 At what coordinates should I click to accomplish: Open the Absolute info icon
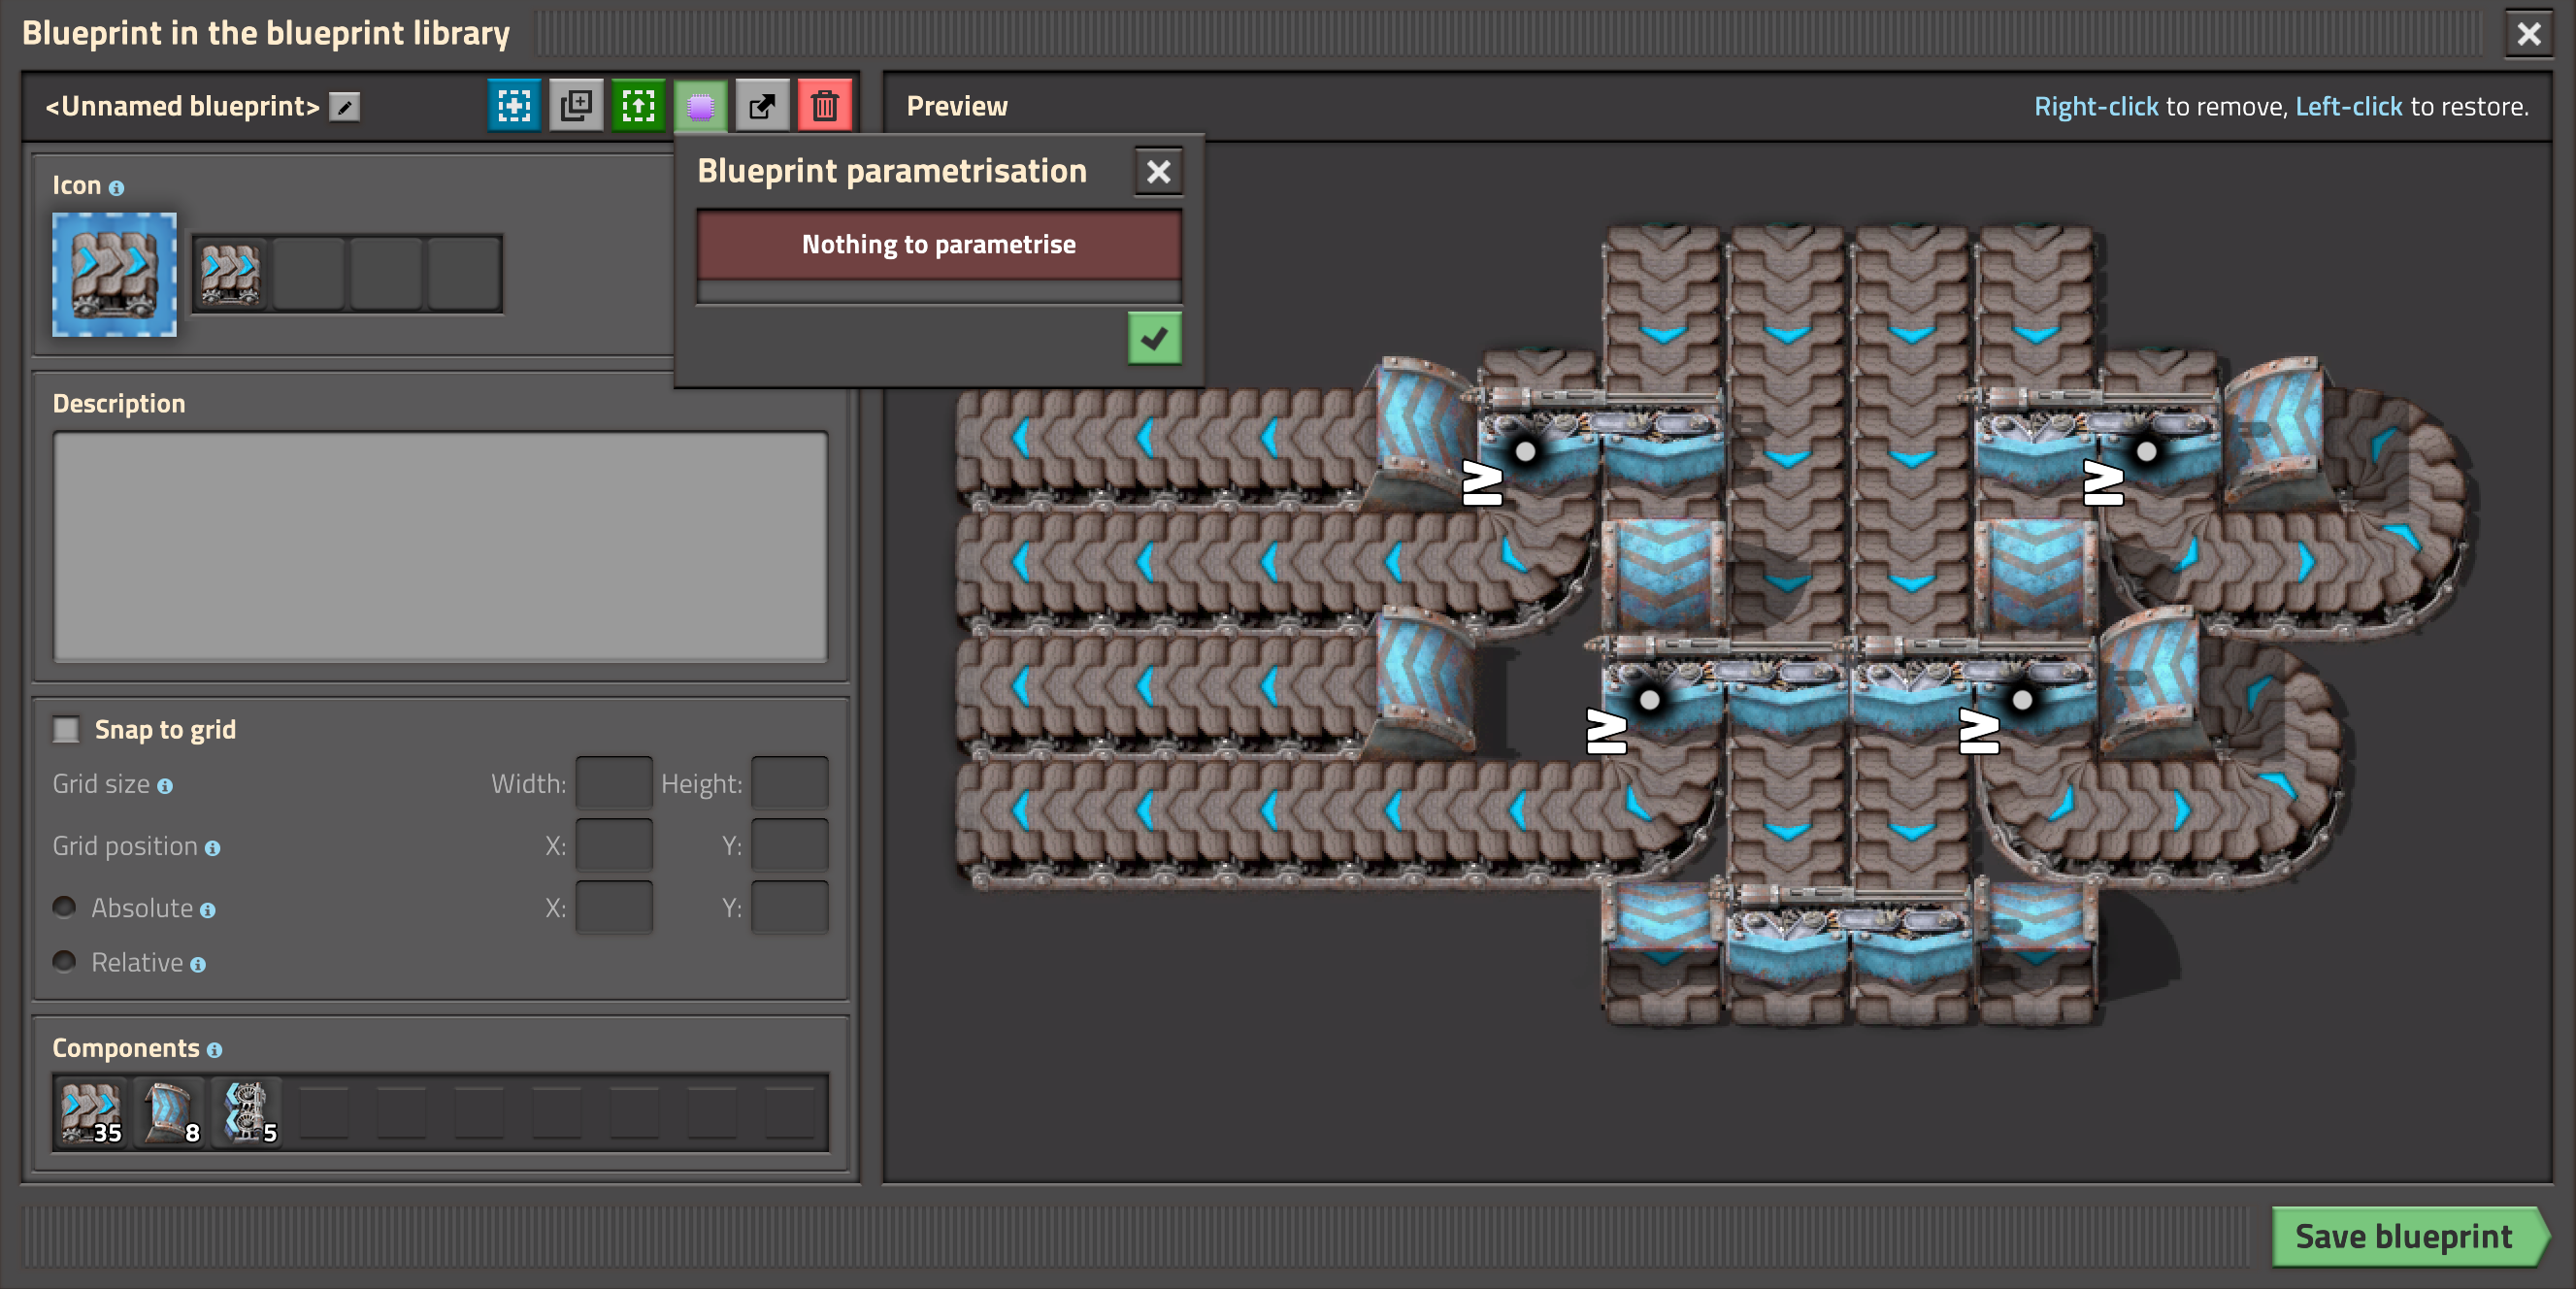207,910
